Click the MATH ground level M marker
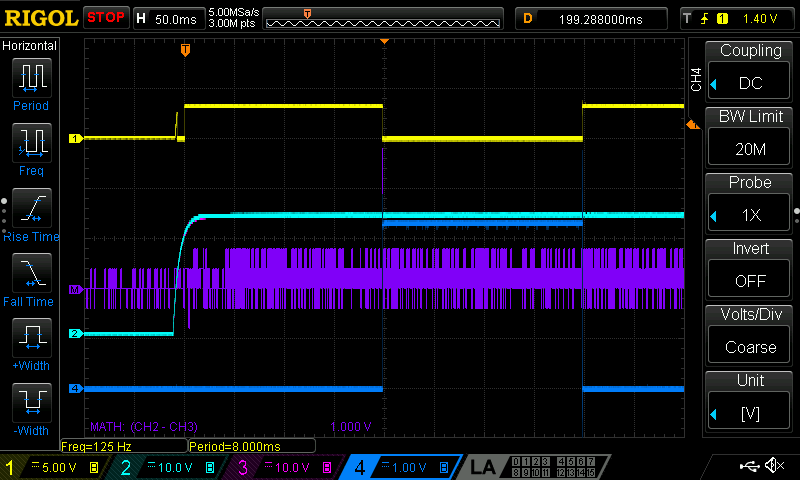This screenshot has width=800, height=480. tap(76, 290)
